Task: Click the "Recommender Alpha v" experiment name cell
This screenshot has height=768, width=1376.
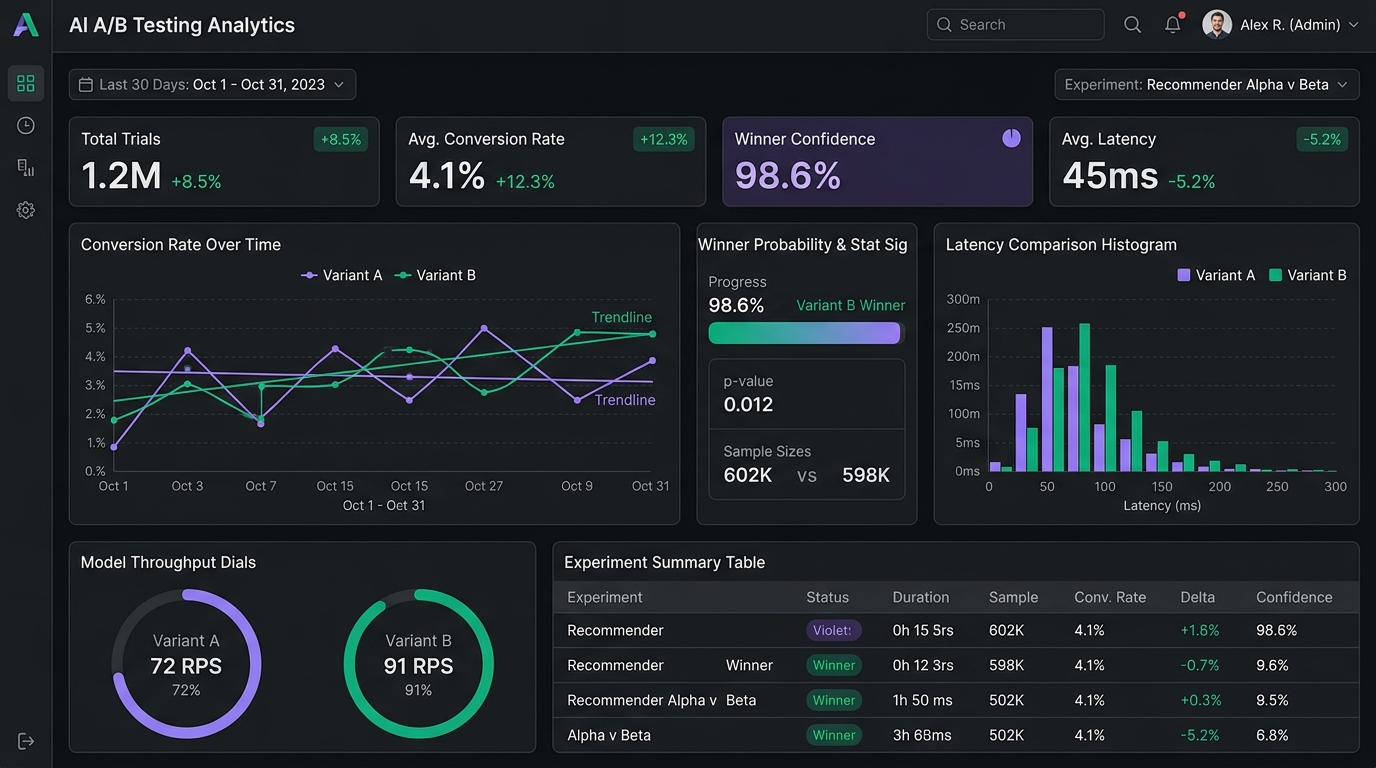Action: (642, 700)
